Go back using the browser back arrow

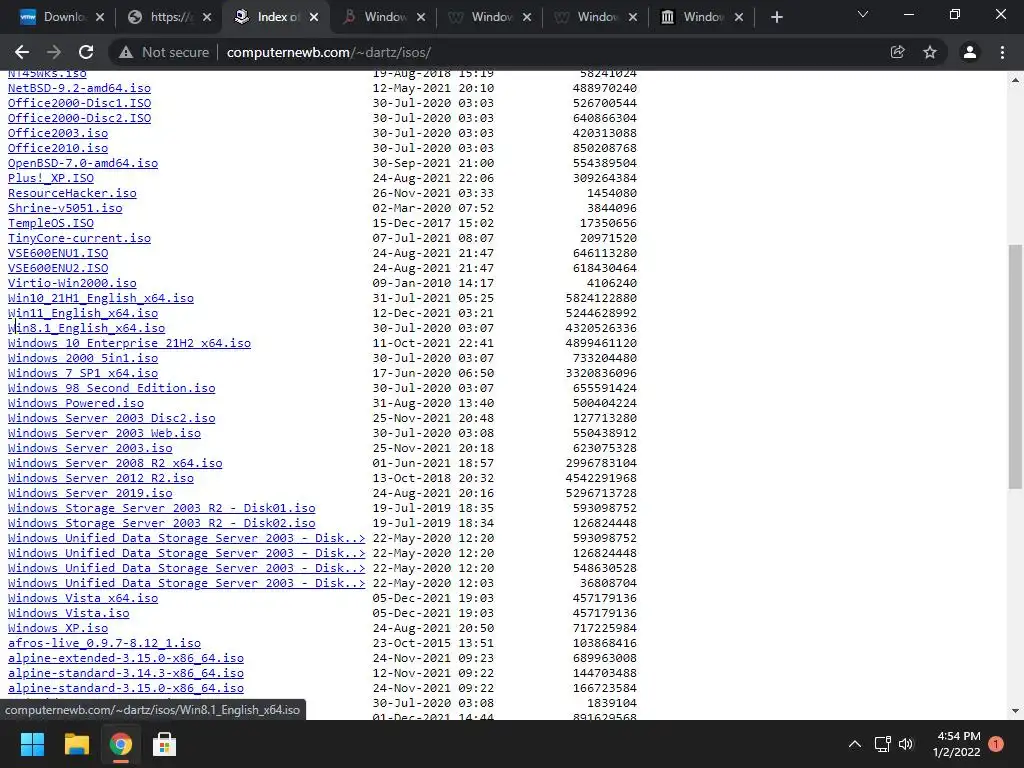point(22,52)
